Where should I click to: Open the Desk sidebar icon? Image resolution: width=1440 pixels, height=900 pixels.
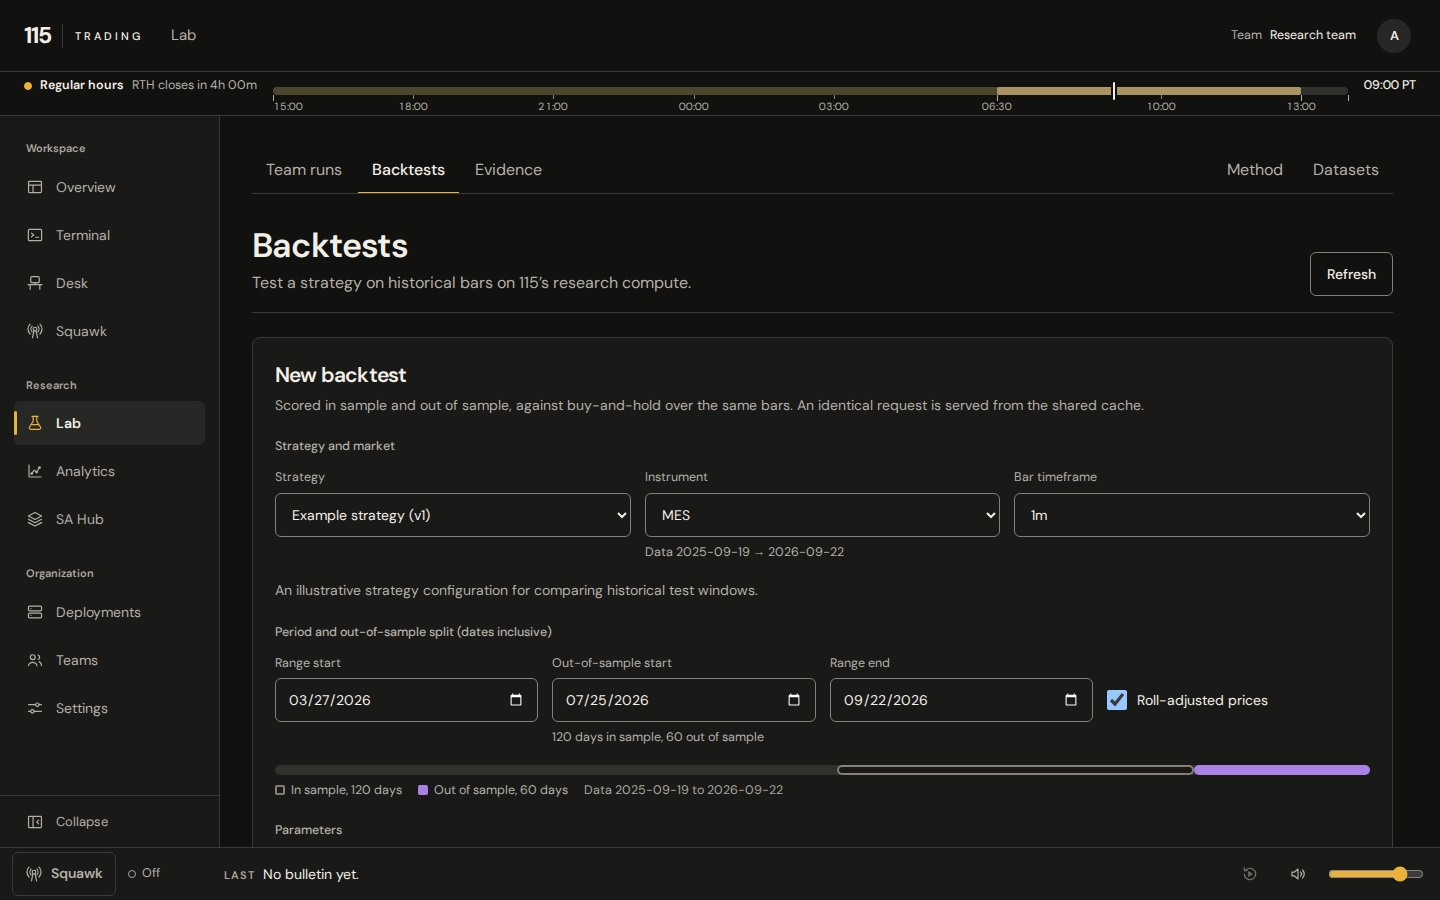[x=35, y=283]
